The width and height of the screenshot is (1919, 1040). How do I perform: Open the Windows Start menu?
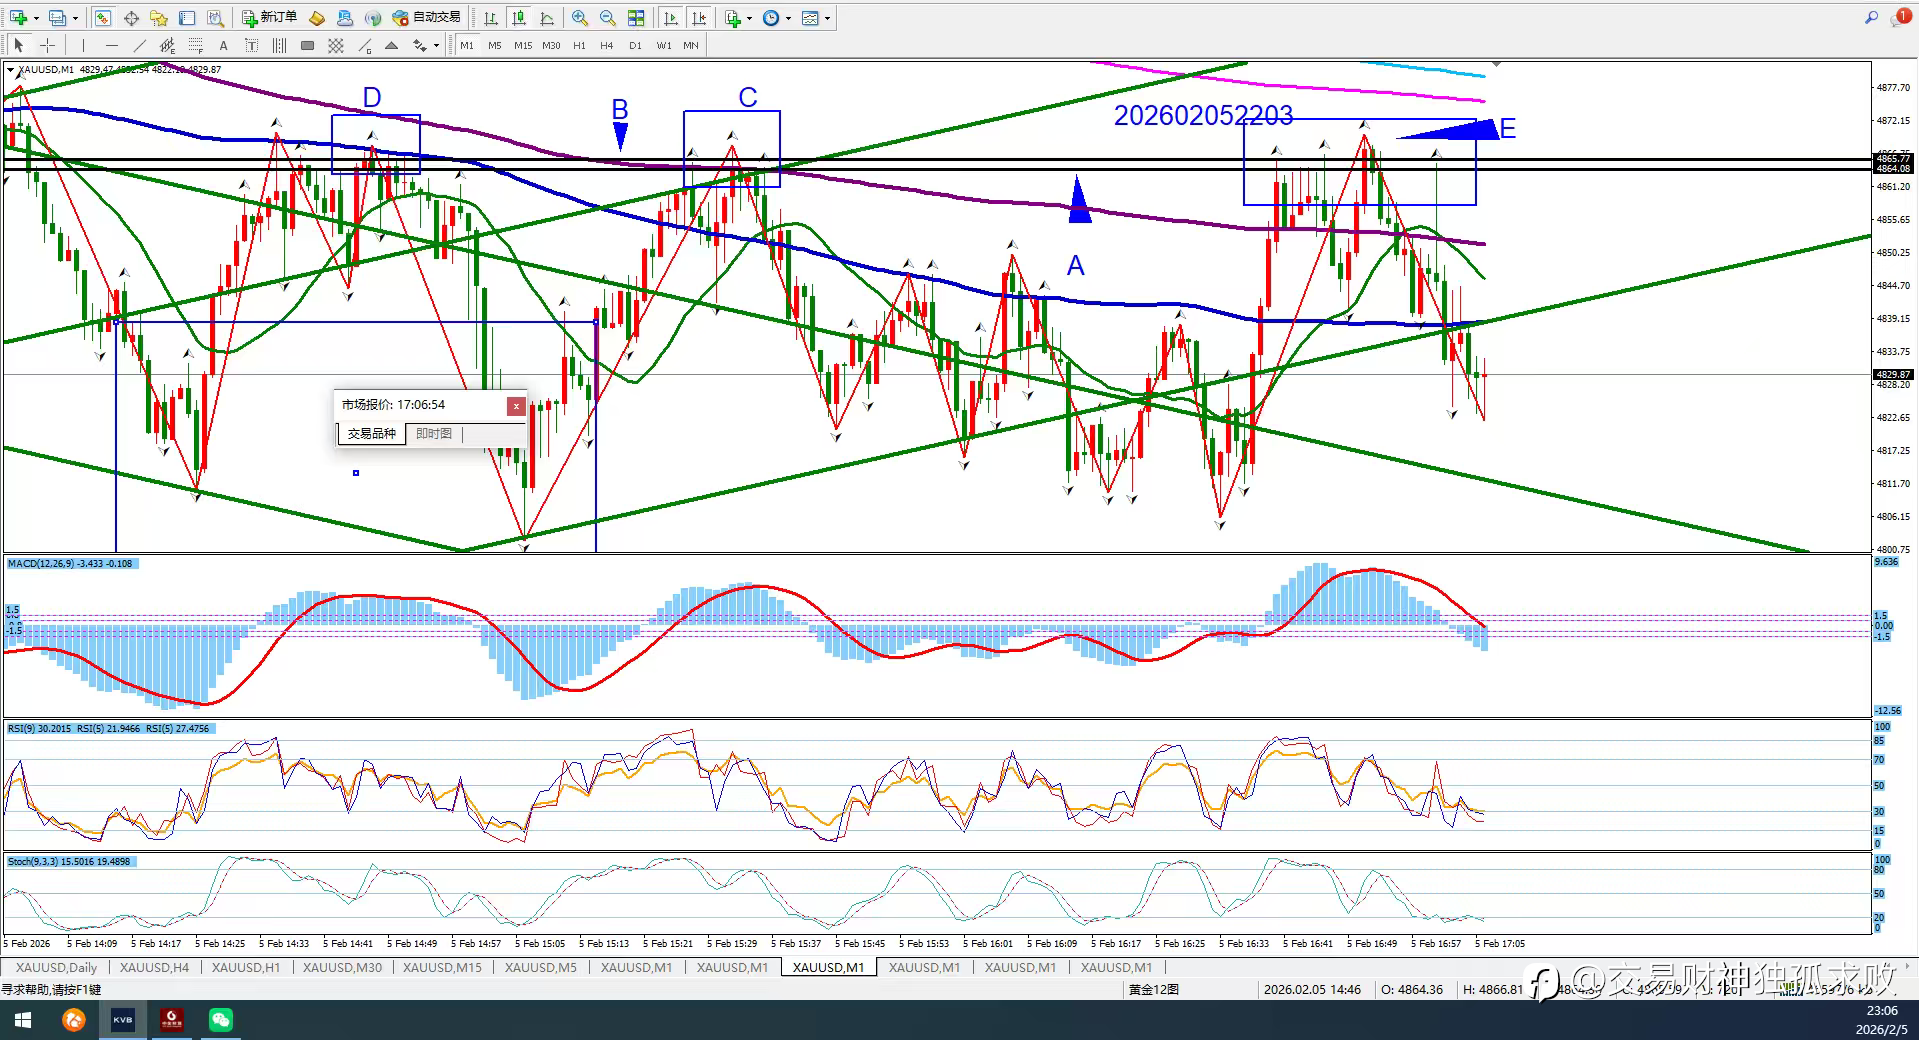pos(23,1020)
